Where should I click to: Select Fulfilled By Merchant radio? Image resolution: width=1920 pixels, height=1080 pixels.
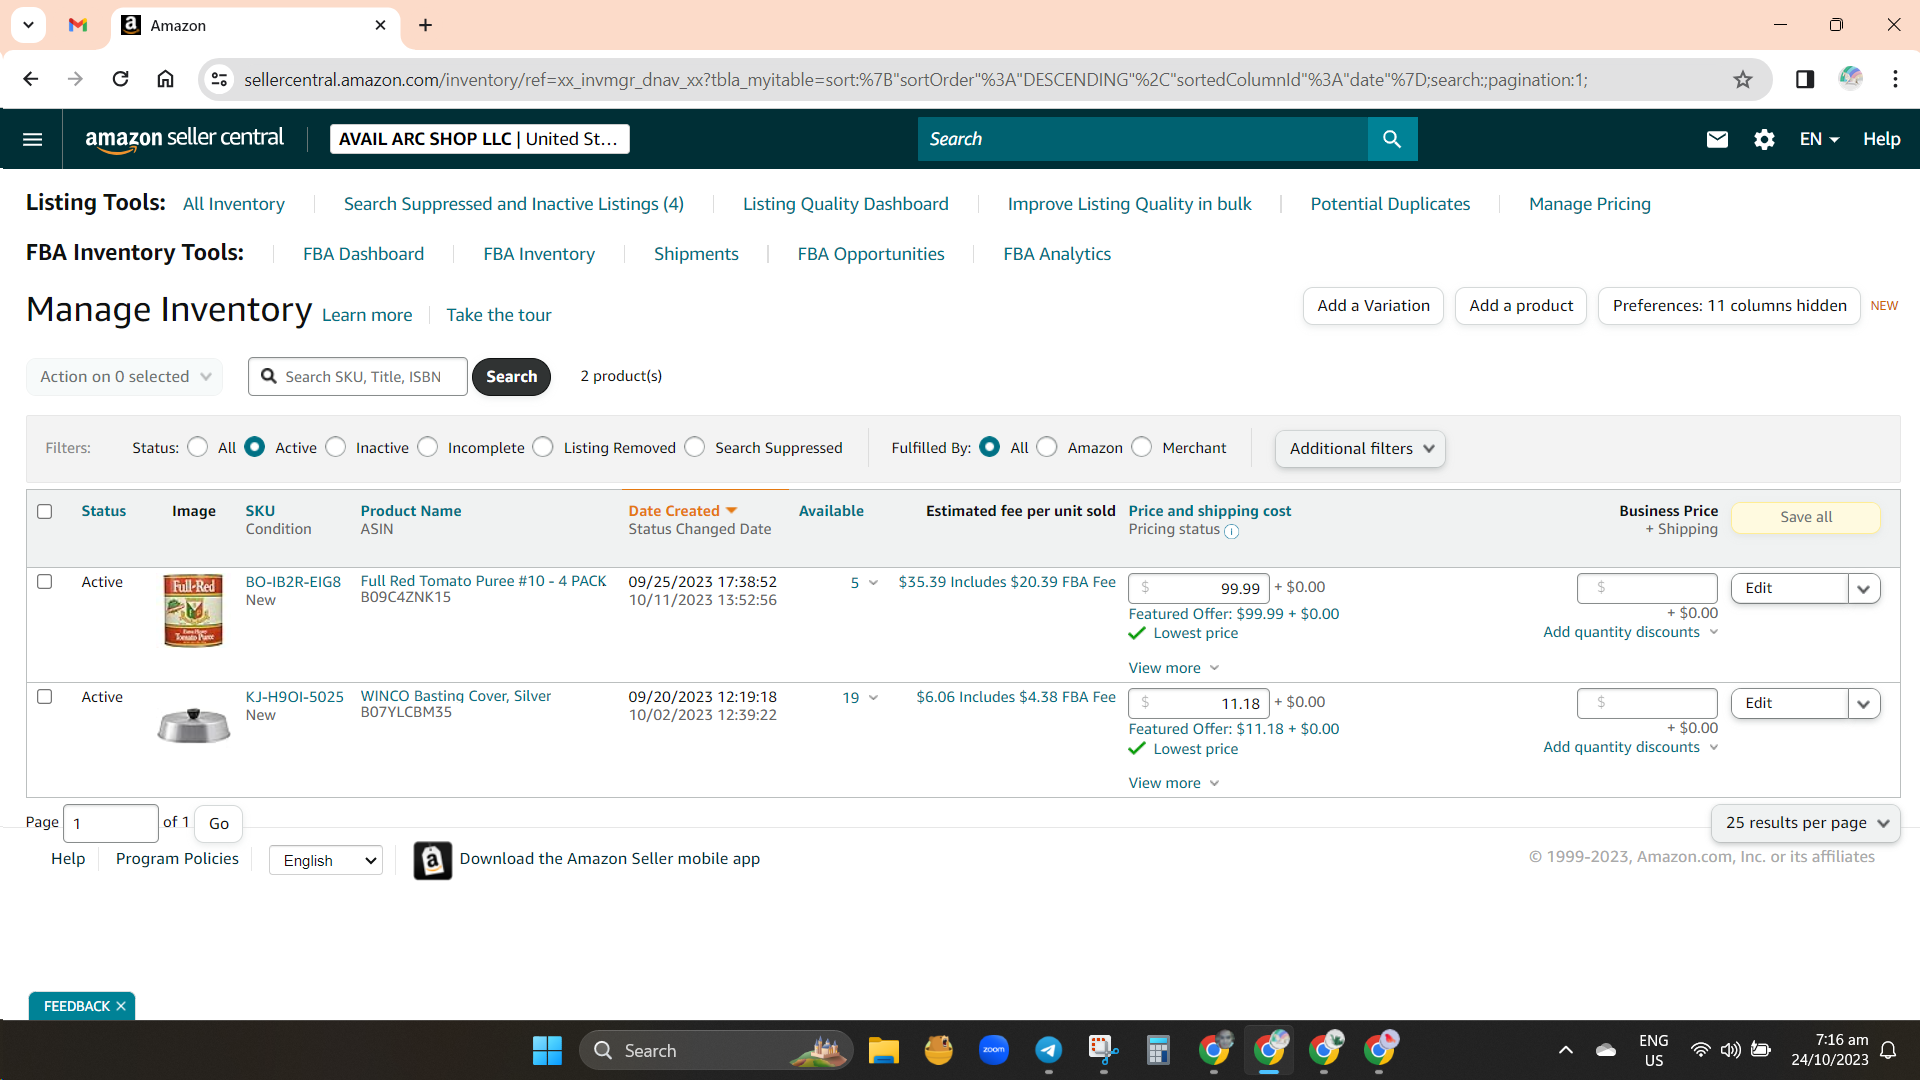click(1142, 447)
